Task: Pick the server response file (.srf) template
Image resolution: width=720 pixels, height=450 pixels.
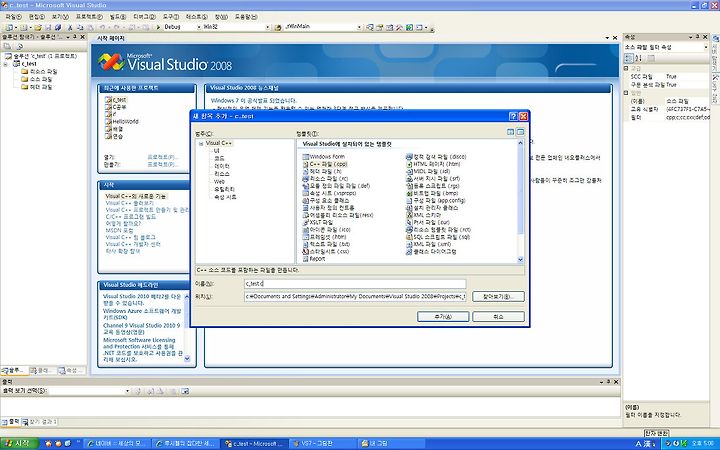Action: pyautogui.click(x=433, y=179)
